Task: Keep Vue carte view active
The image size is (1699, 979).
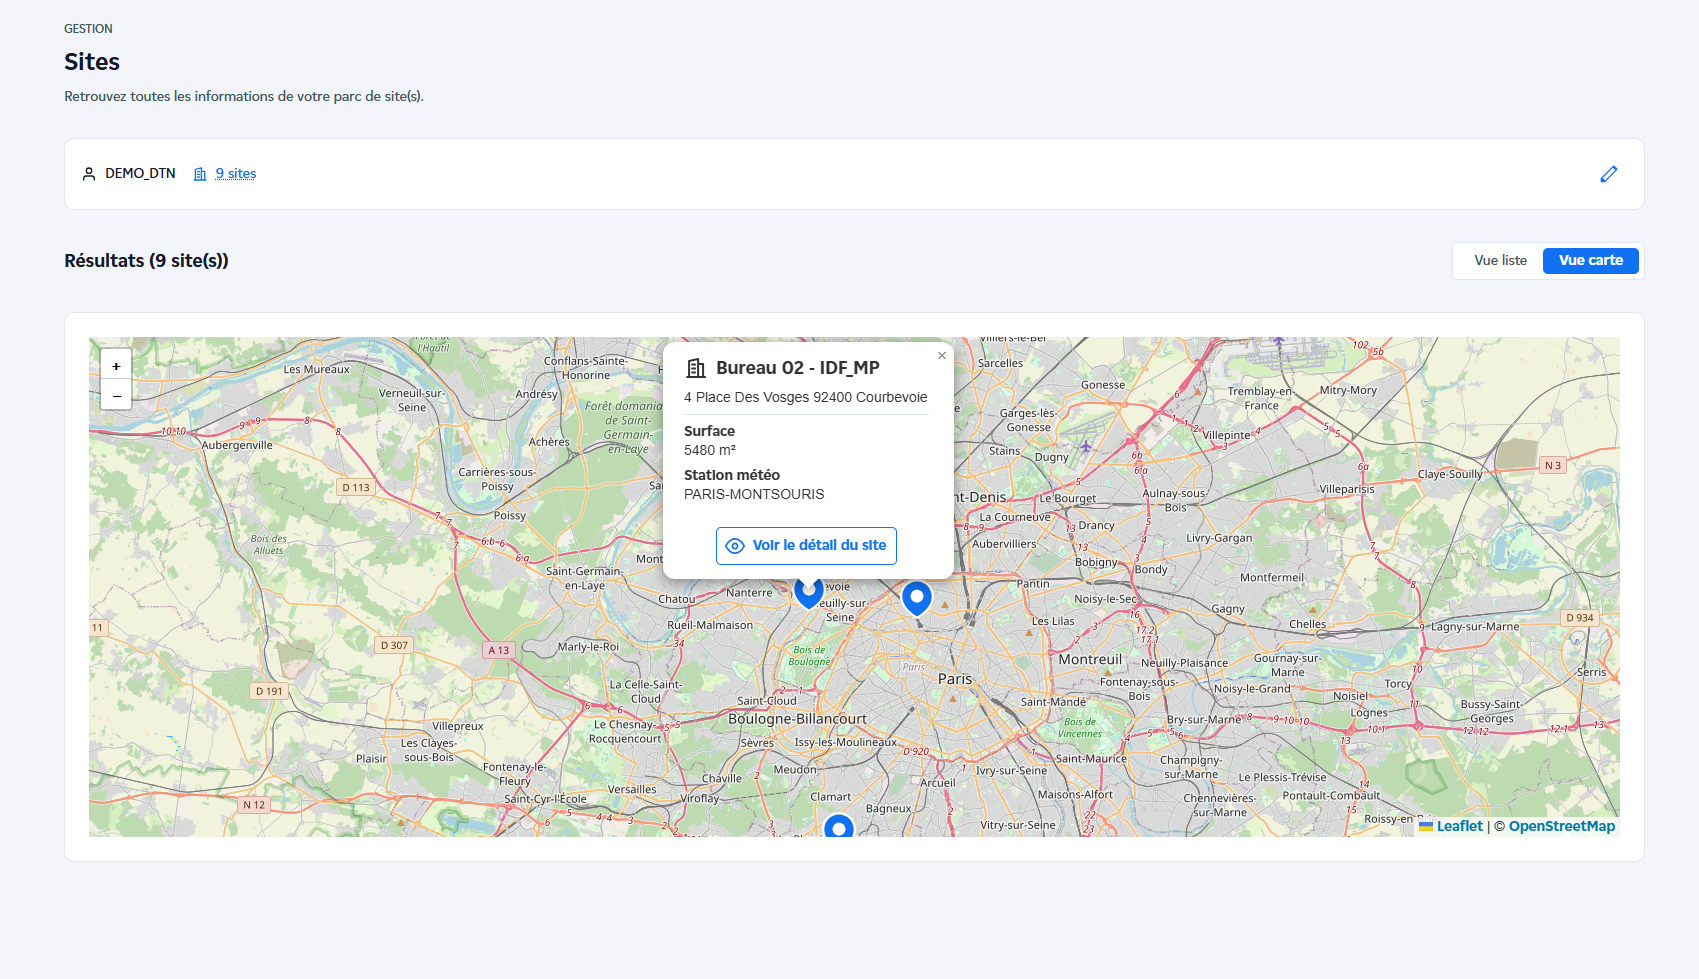Action: coord(1590,260)
